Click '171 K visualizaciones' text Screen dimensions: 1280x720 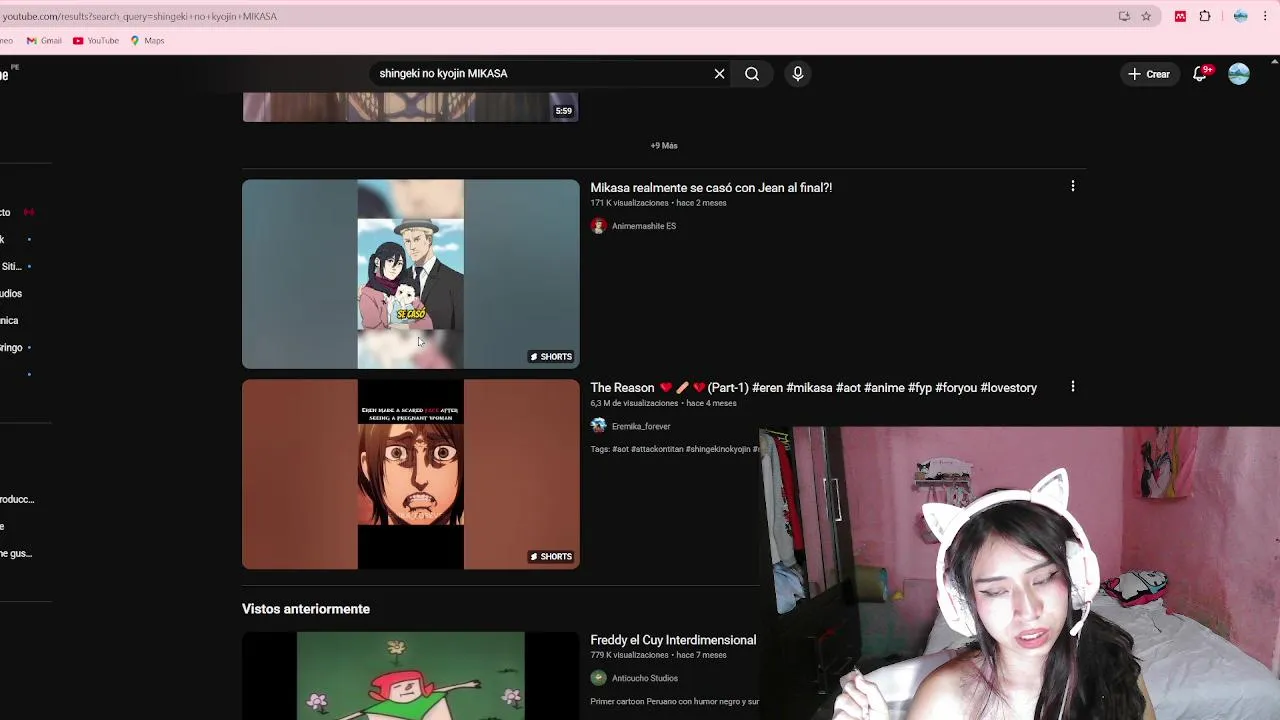[x=629, y=203]
